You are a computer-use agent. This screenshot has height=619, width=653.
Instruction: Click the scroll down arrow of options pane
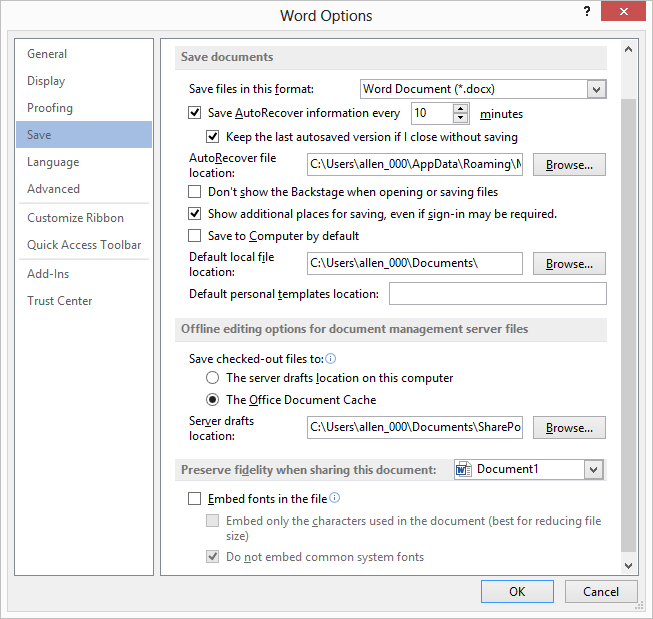[x=628, y=565]
